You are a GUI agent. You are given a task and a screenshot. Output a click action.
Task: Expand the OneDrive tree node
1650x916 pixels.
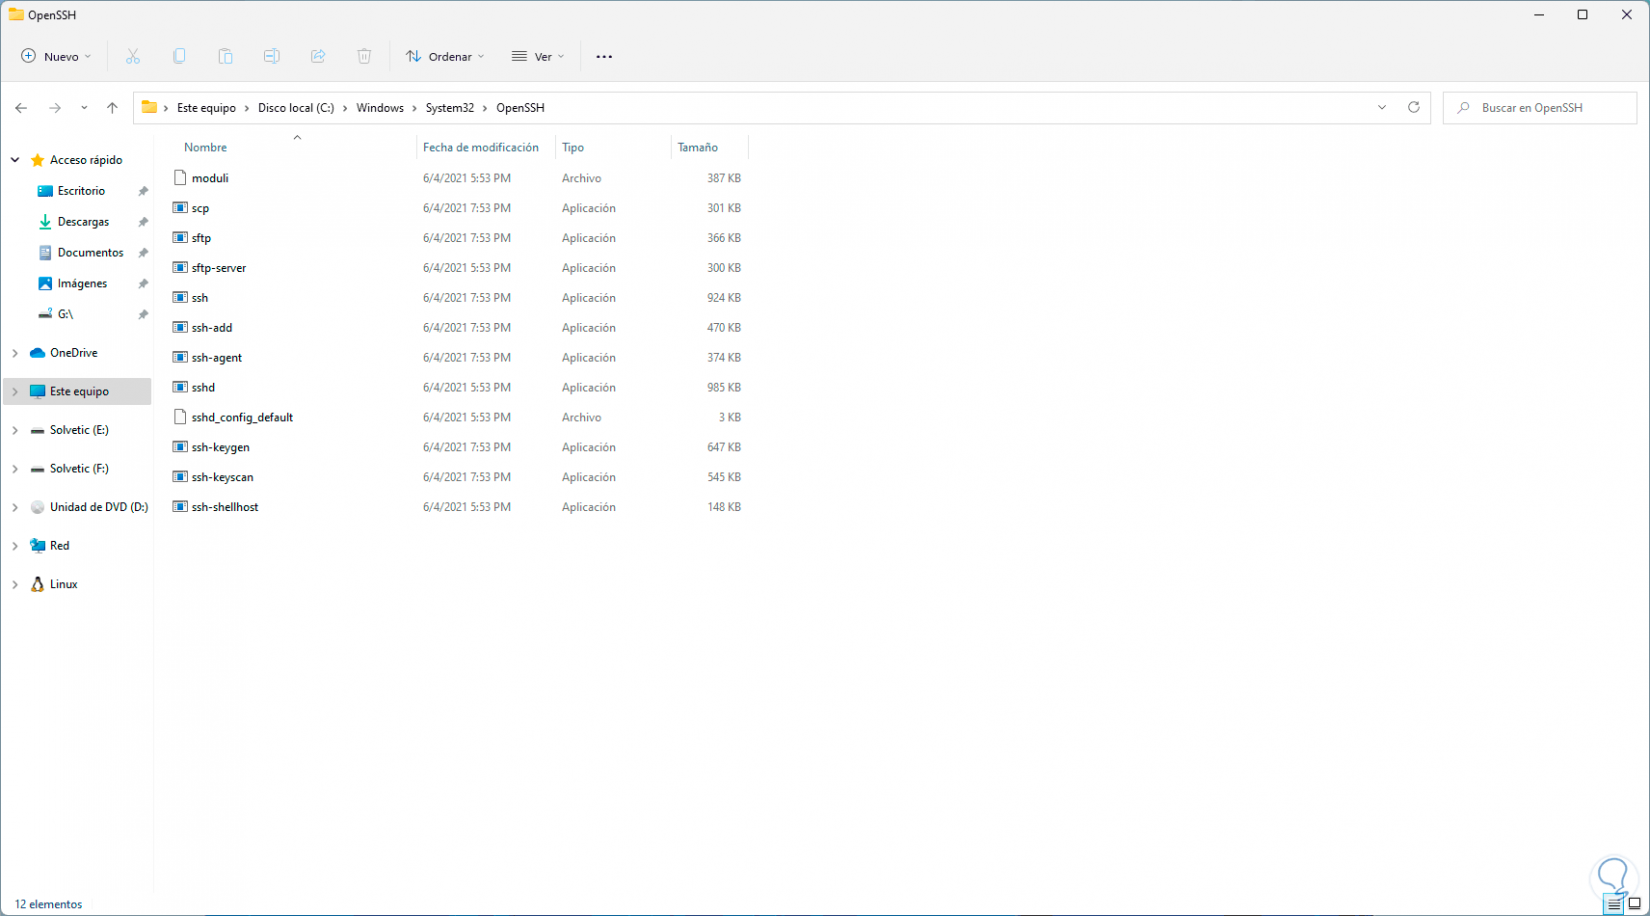[x=15, y=353]
